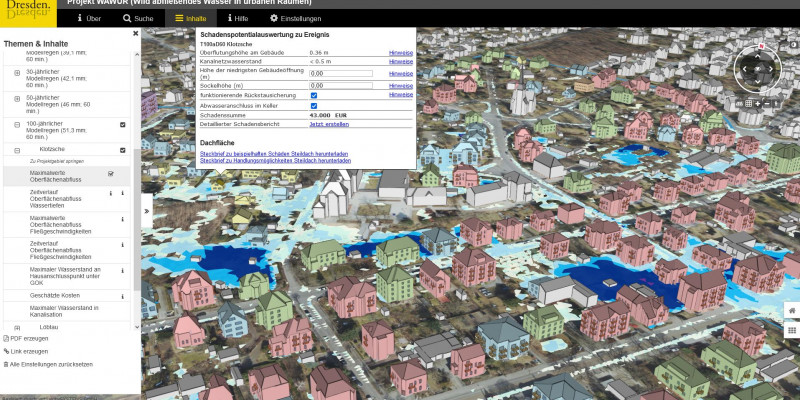Image resolution: width=800 pixels, height=400 pixels.
Task: Download Steckbrief zu Handlungsmöglichkeiten Steildach
Action: tap(276, 160)
